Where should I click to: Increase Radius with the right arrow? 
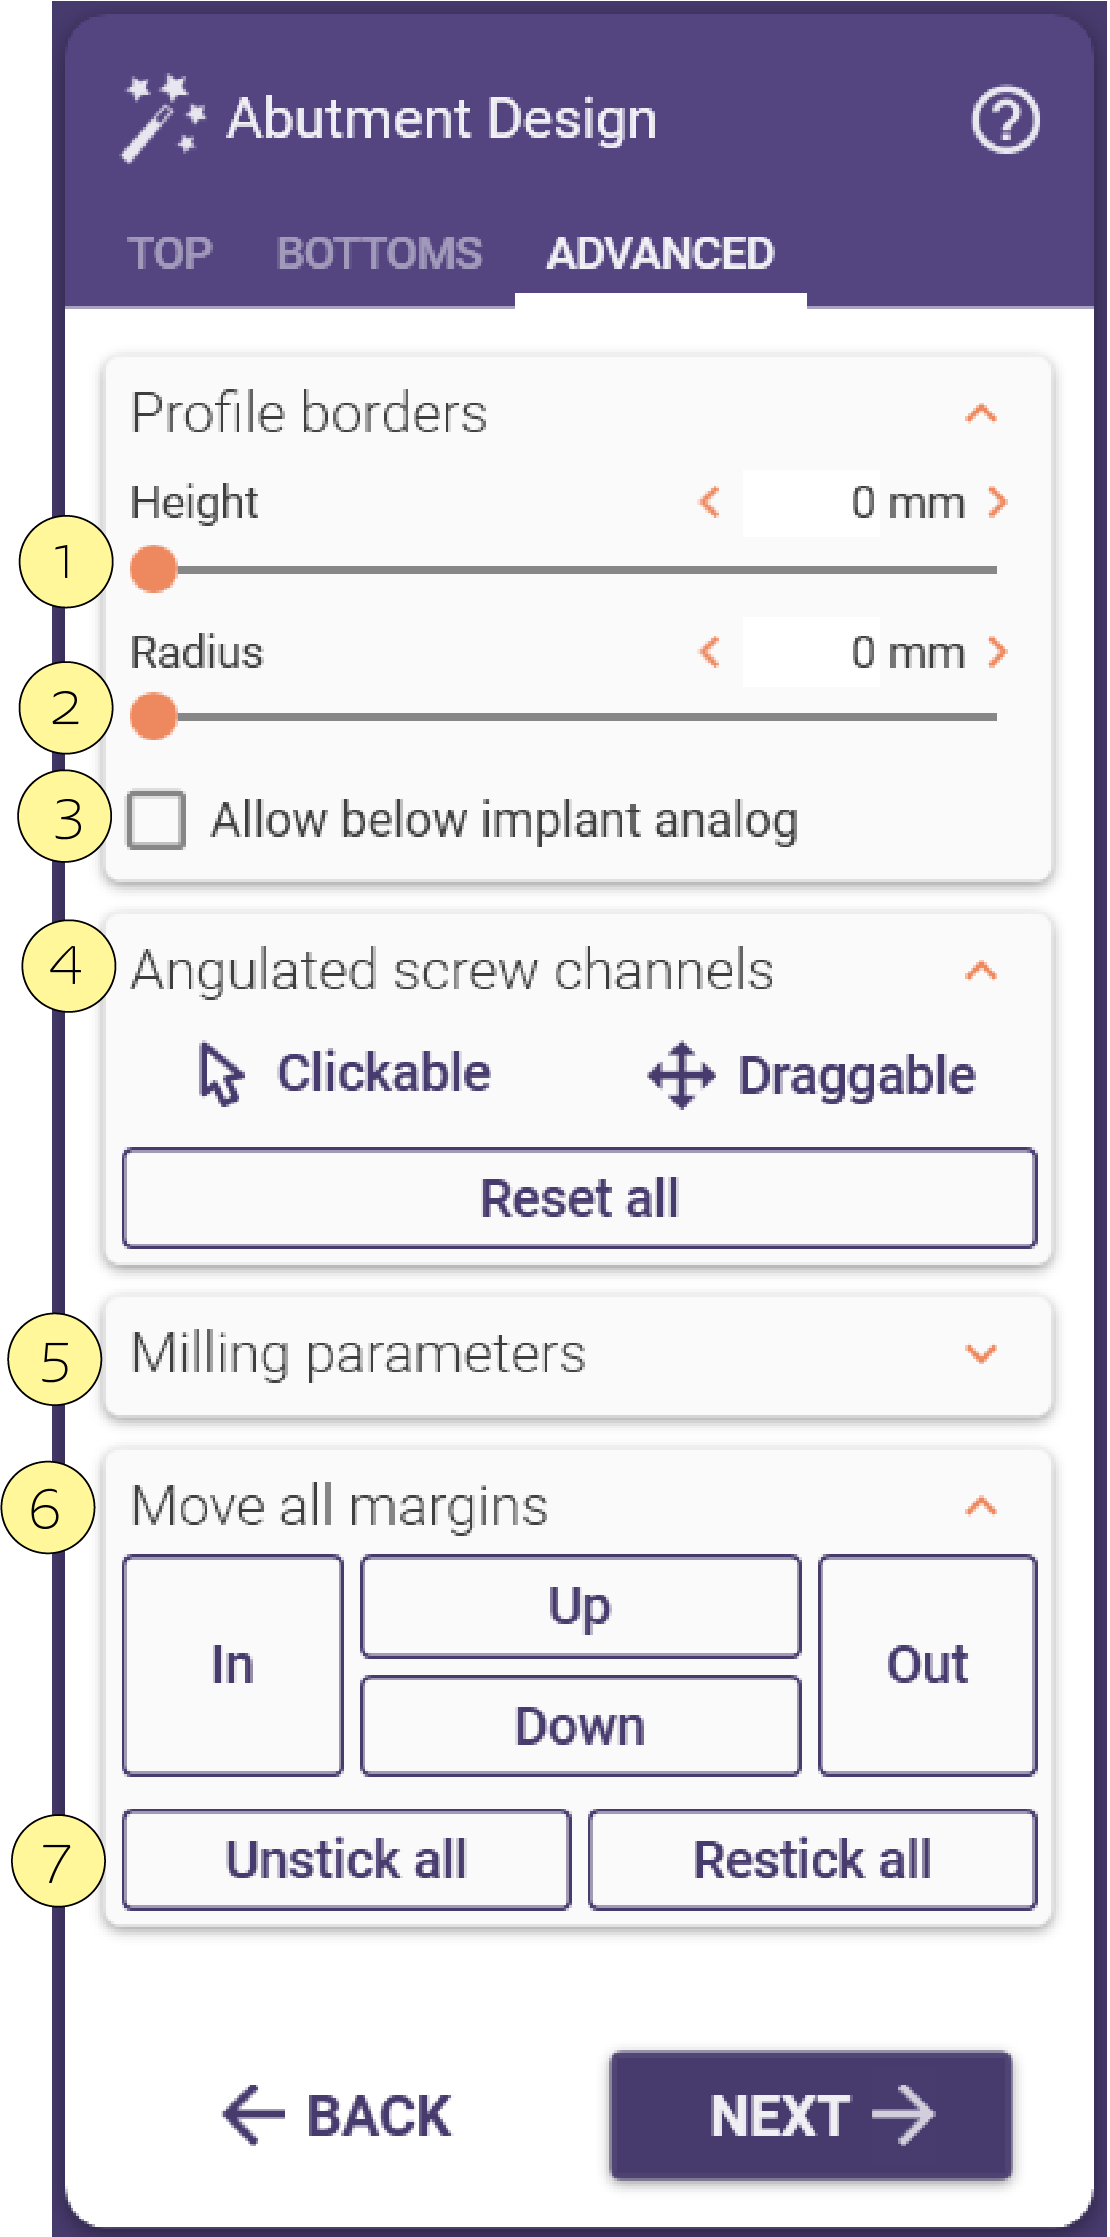(x=997, y=652)
